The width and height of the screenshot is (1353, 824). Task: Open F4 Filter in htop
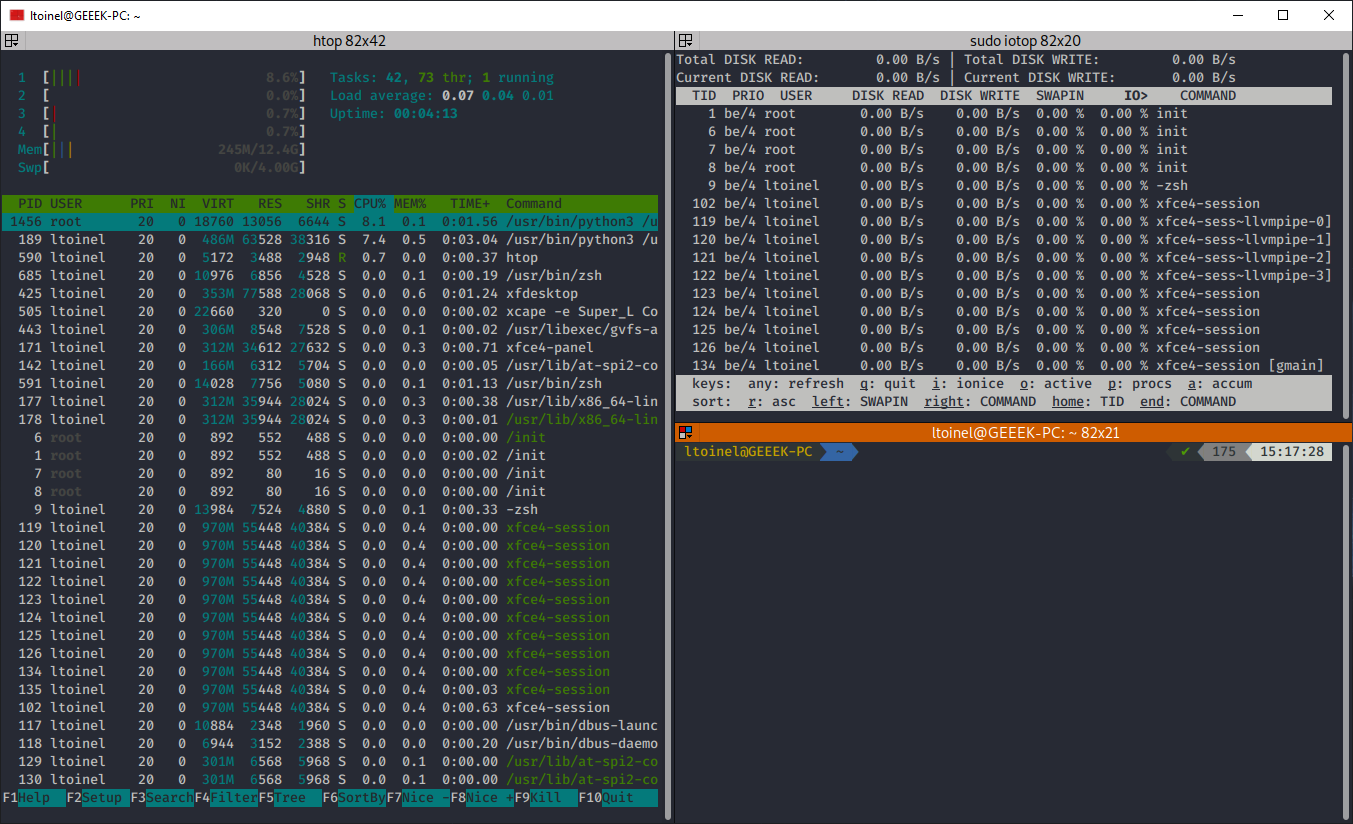[x=226, y=798]
